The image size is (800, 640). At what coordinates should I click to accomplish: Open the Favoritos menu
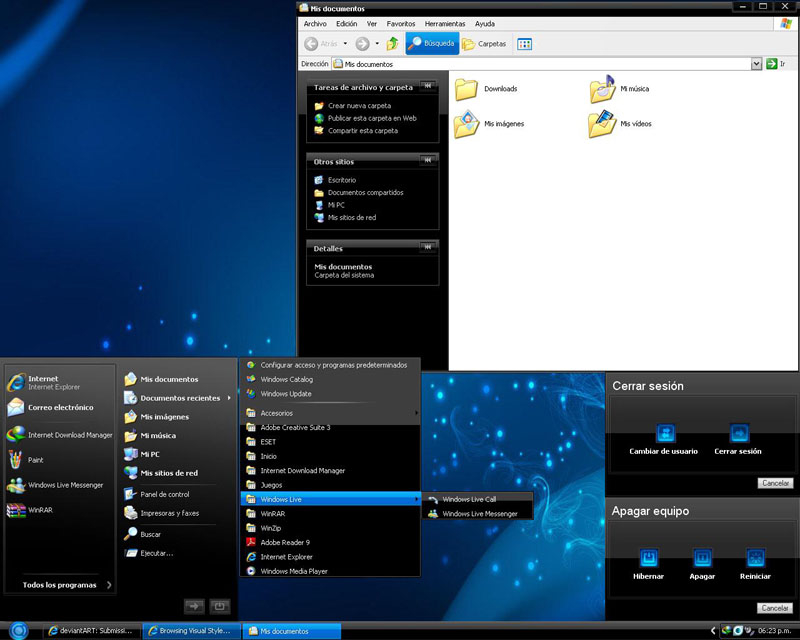(401, 24)
